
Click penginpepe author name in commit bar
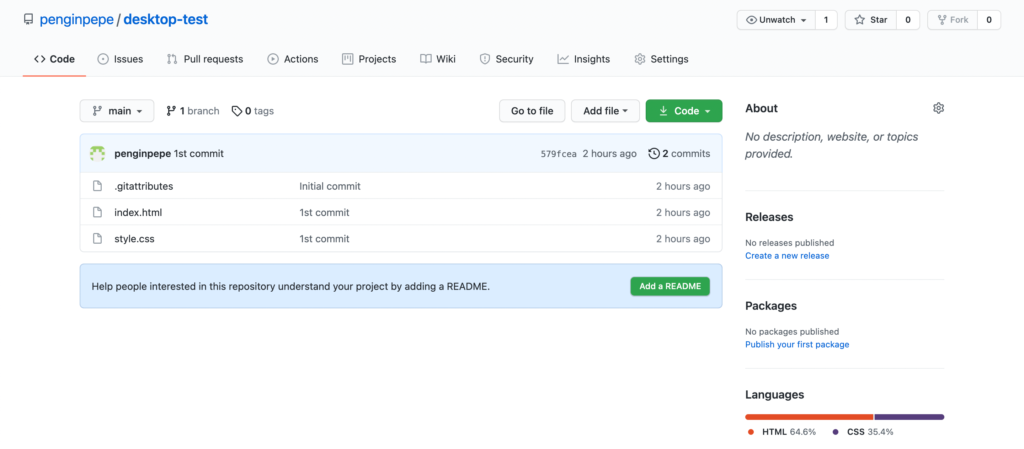(x=142, y=153)
